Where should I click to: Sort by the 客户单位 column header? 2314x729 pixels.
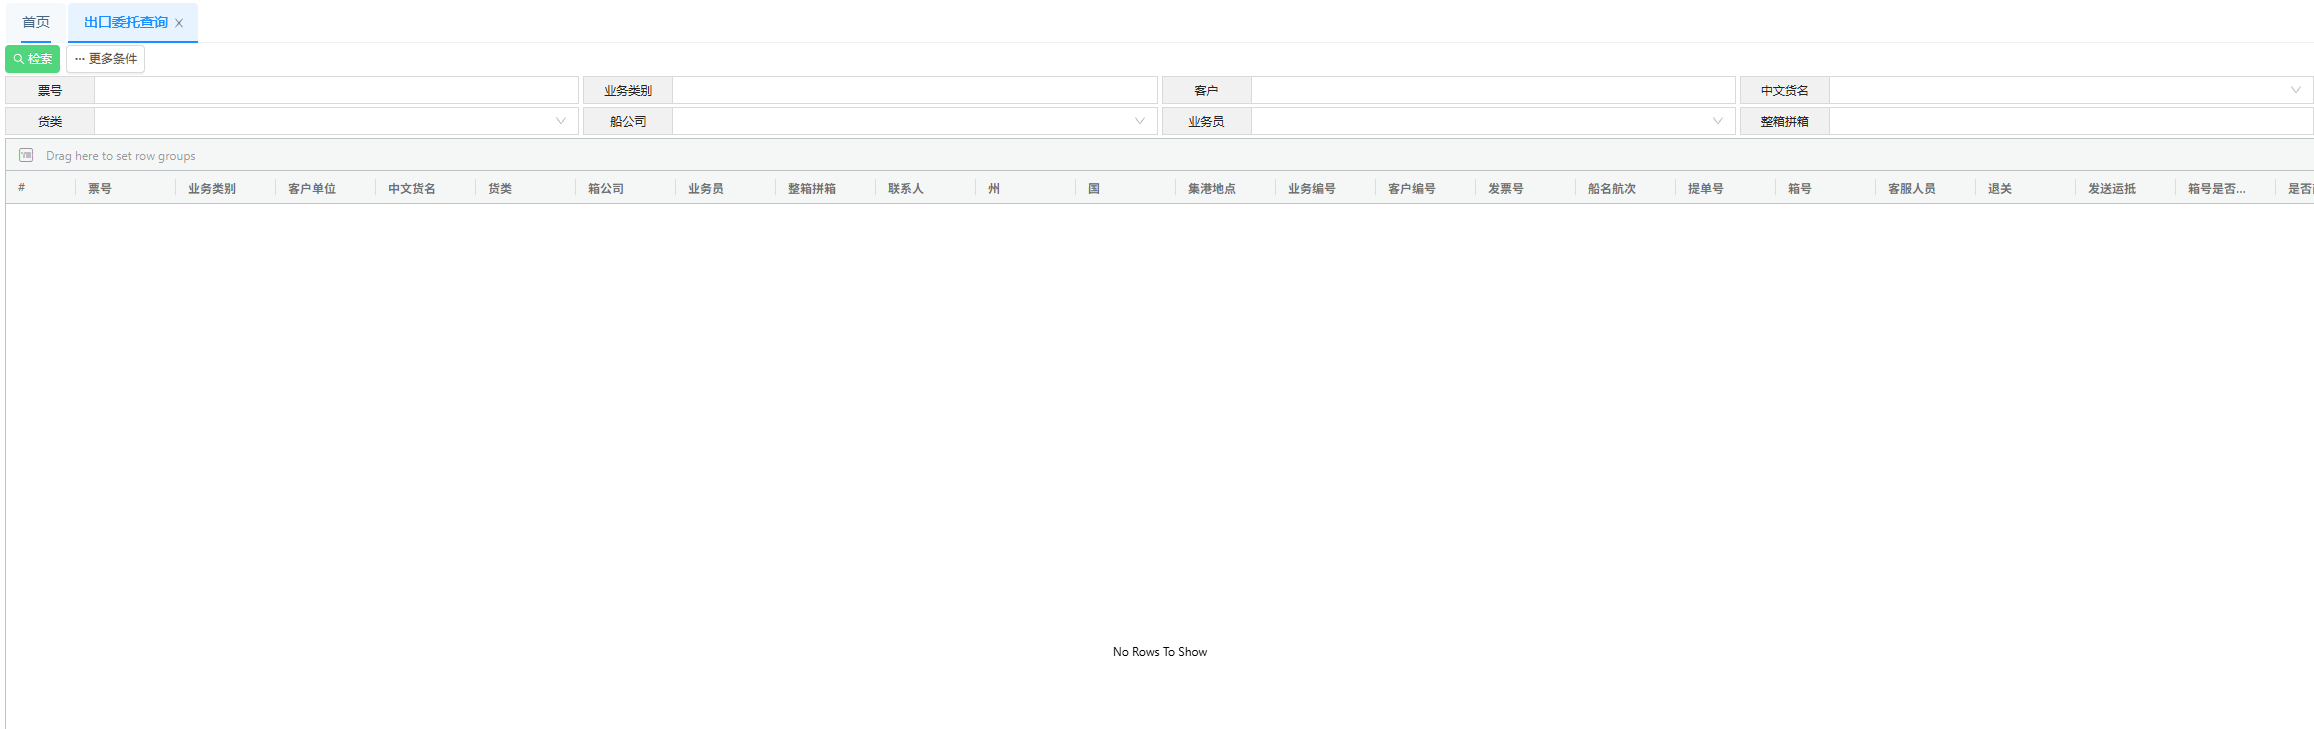click(312, 188)
